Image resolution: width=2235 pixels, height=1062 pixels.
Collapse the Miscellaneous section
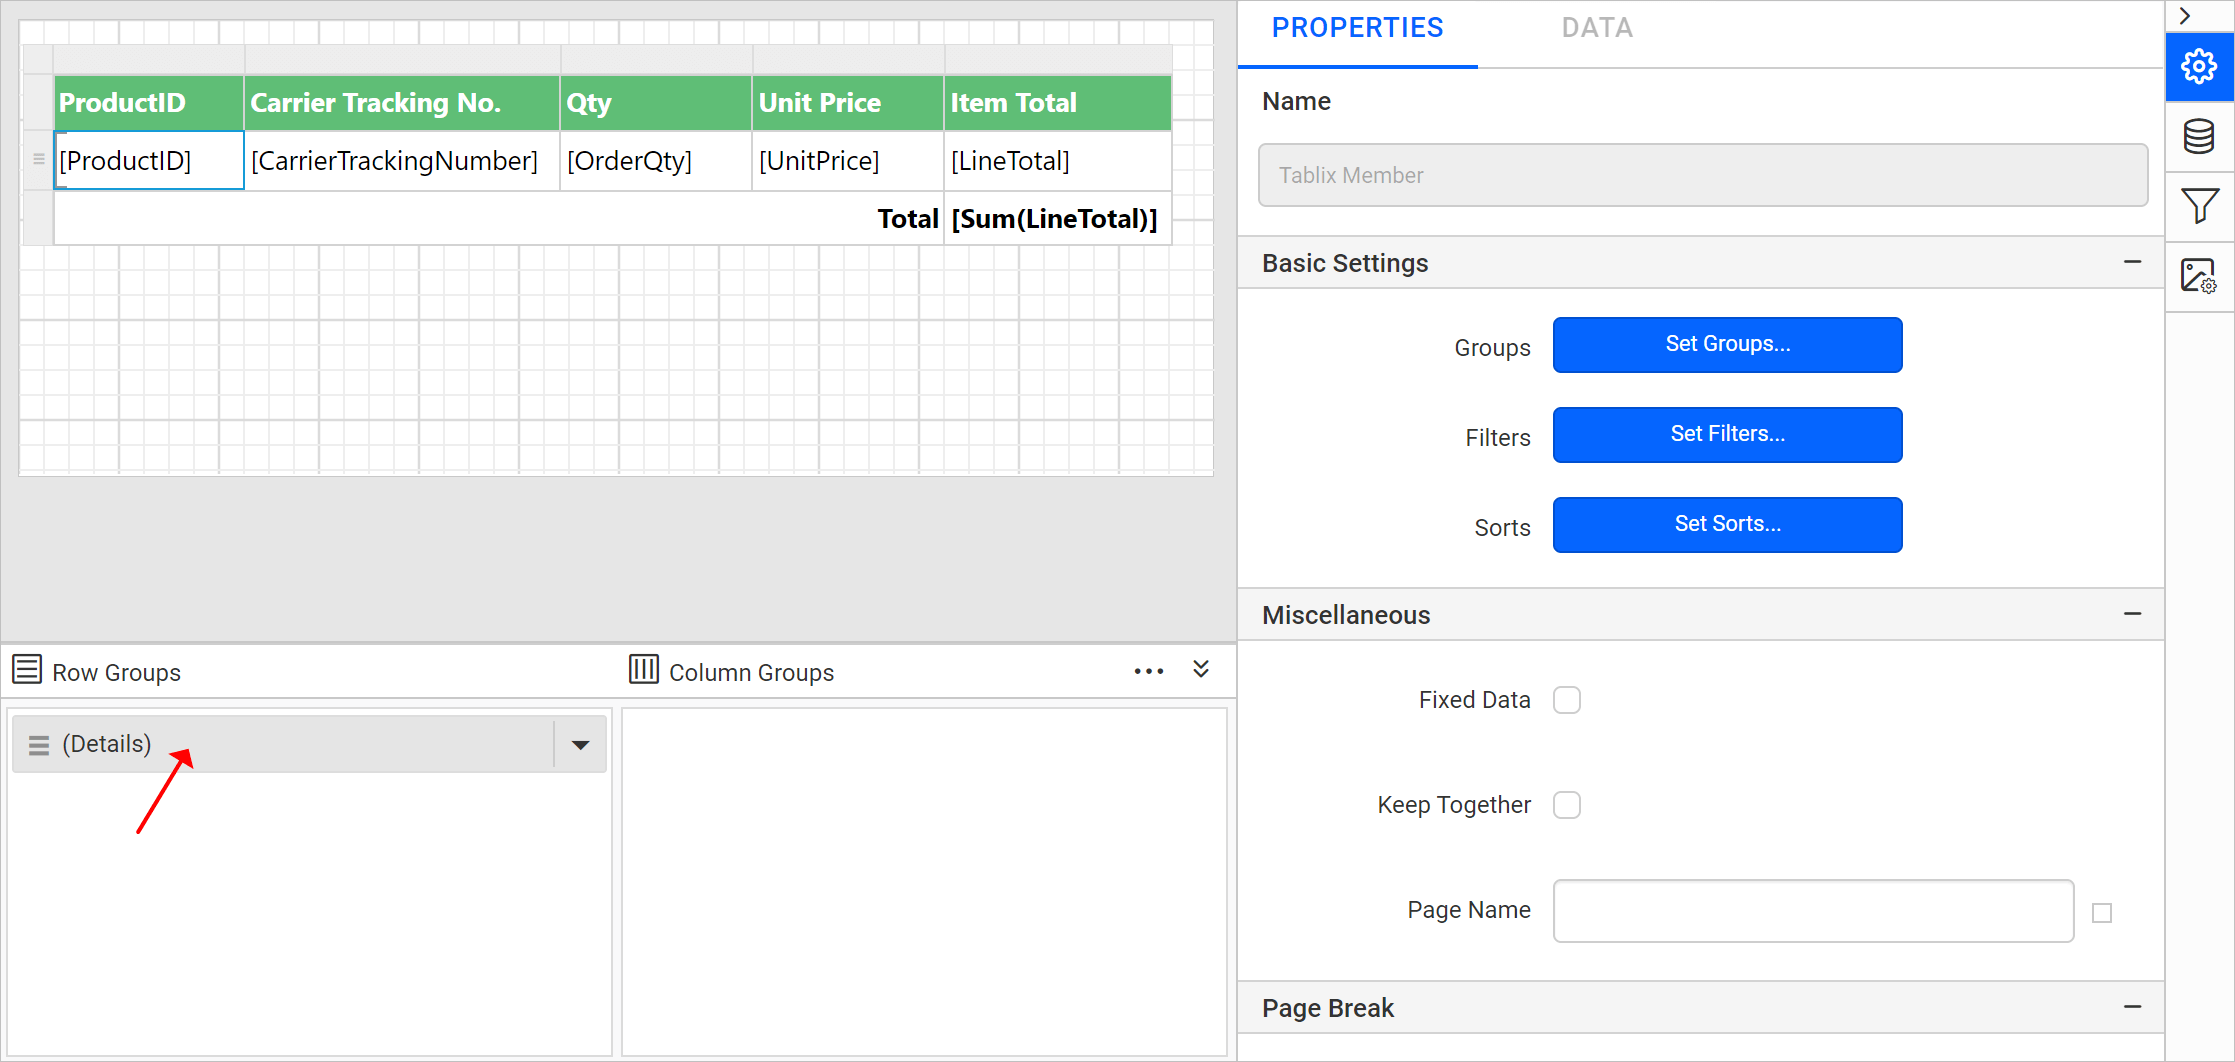tap(2132, 614)
